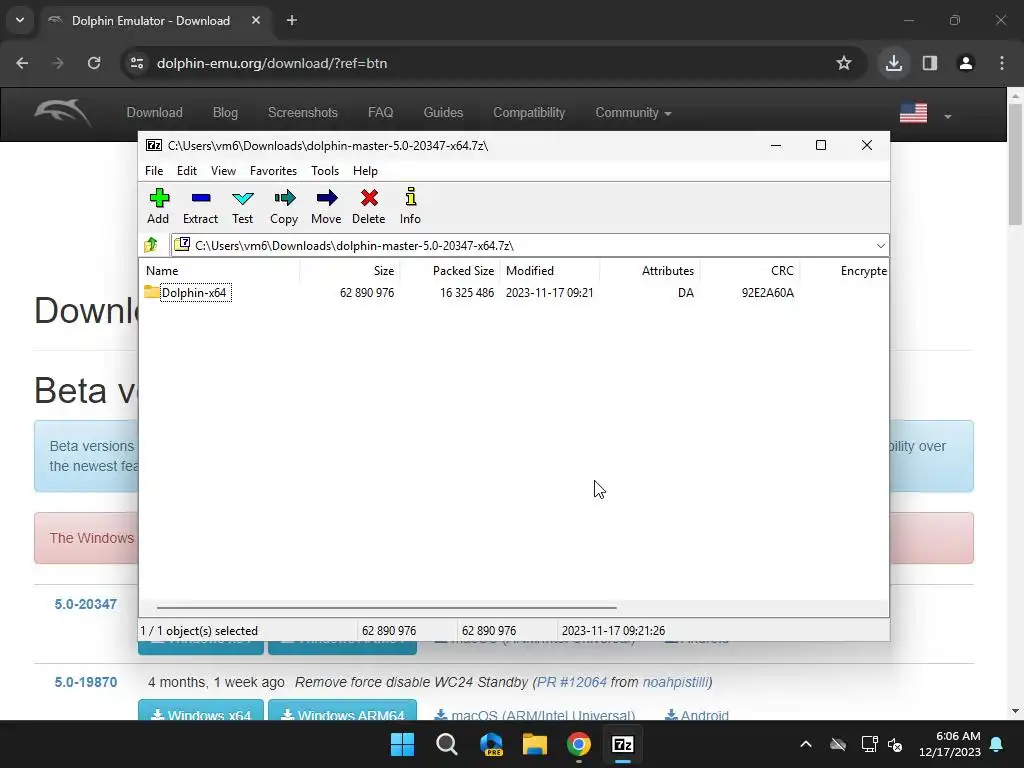1024x768 pixels.
Task: Open the Favorites menu
Action: click(x=273, y=170)
